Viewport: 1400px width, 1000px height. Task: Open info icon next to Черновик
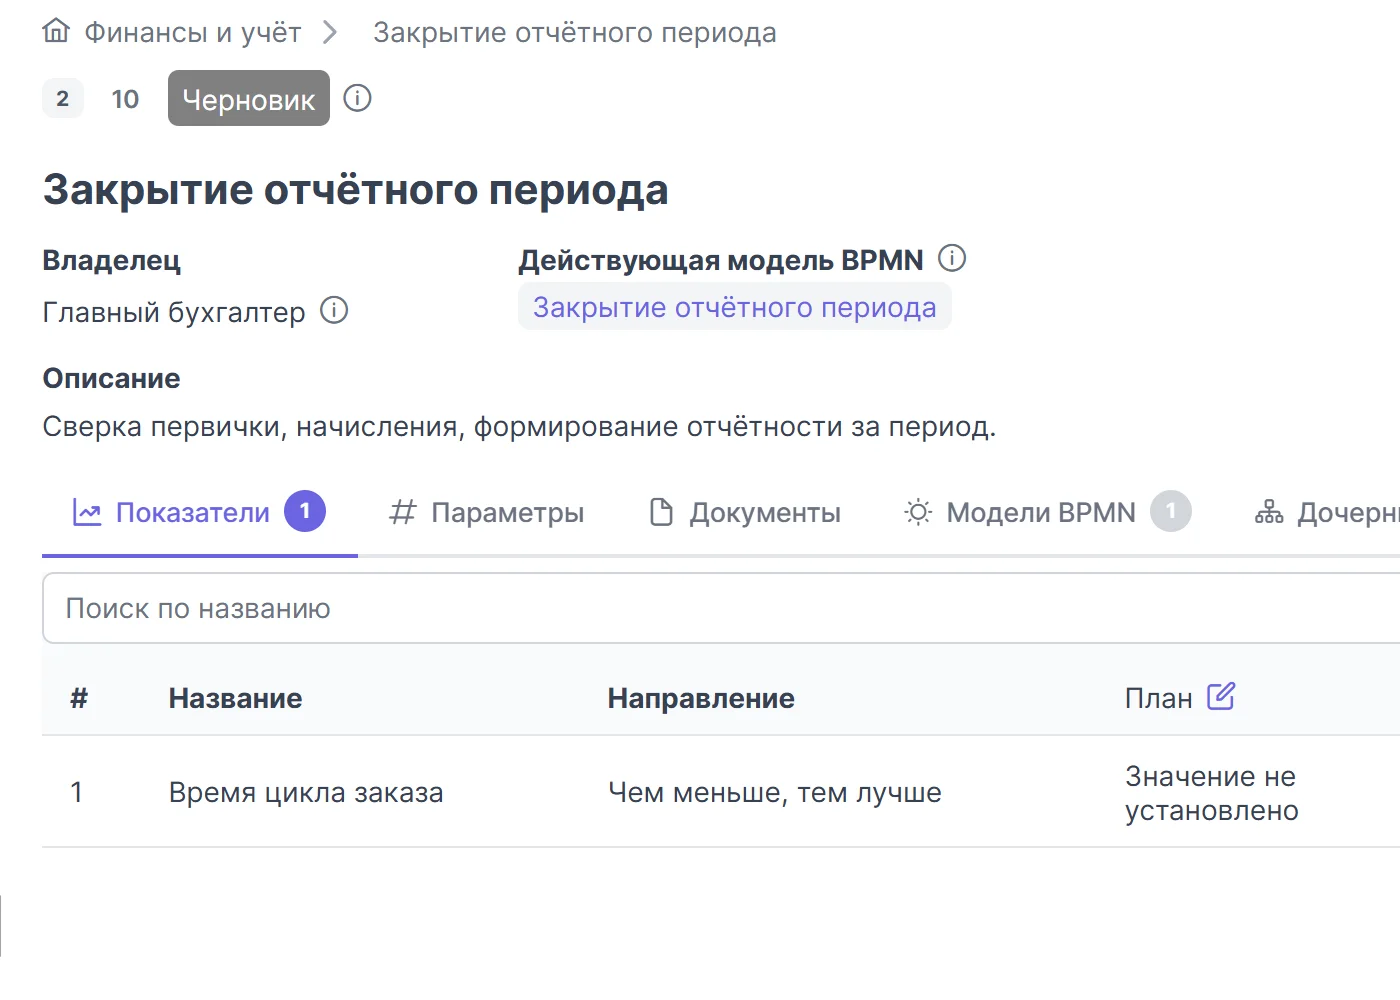click(x=357, y=98)
